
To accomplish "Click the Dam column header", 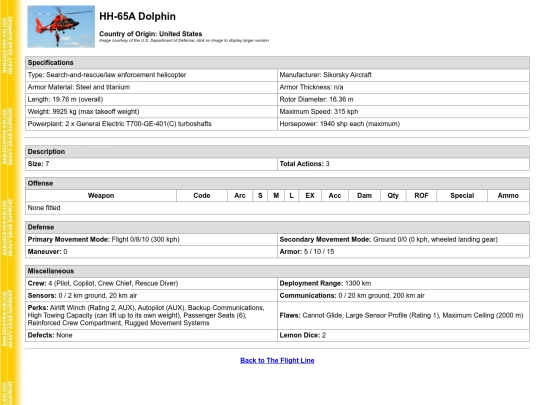I will (364, 196).
